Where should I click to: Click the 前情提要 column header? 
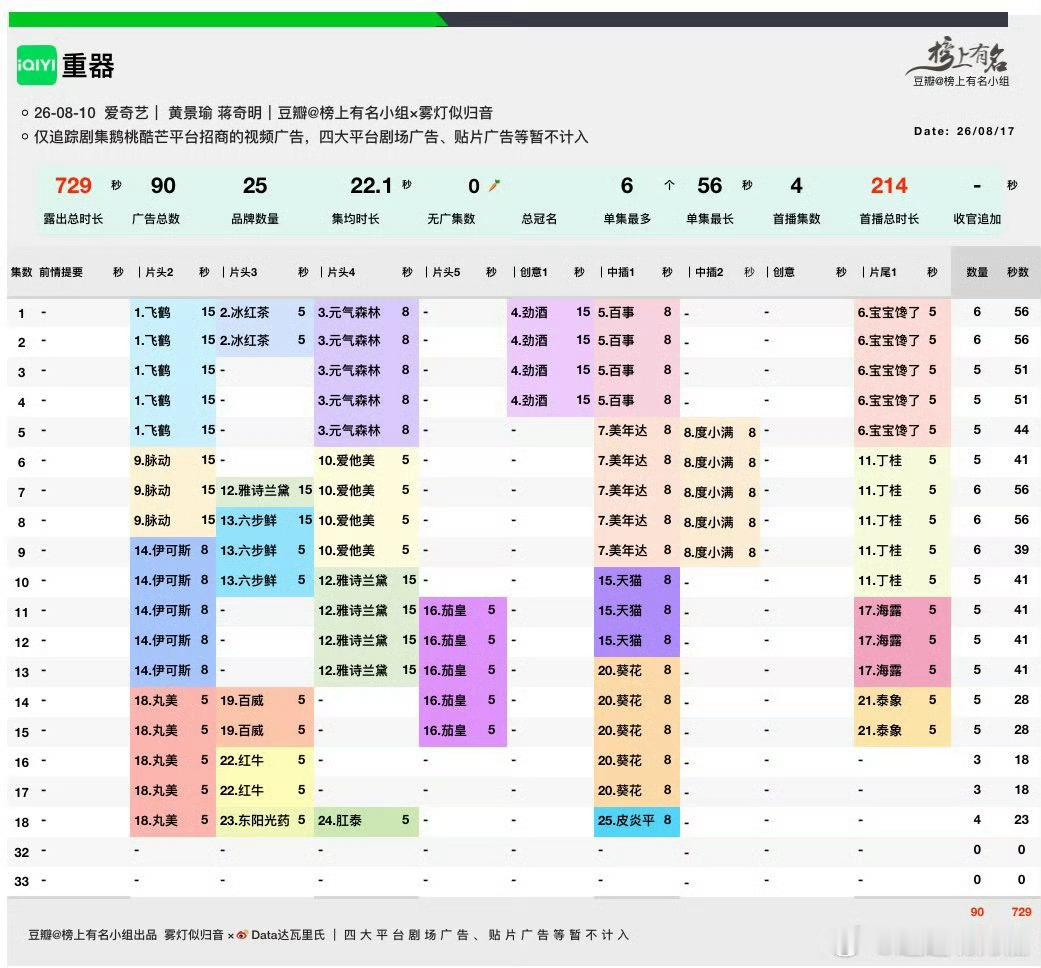[x=61, y=272]
